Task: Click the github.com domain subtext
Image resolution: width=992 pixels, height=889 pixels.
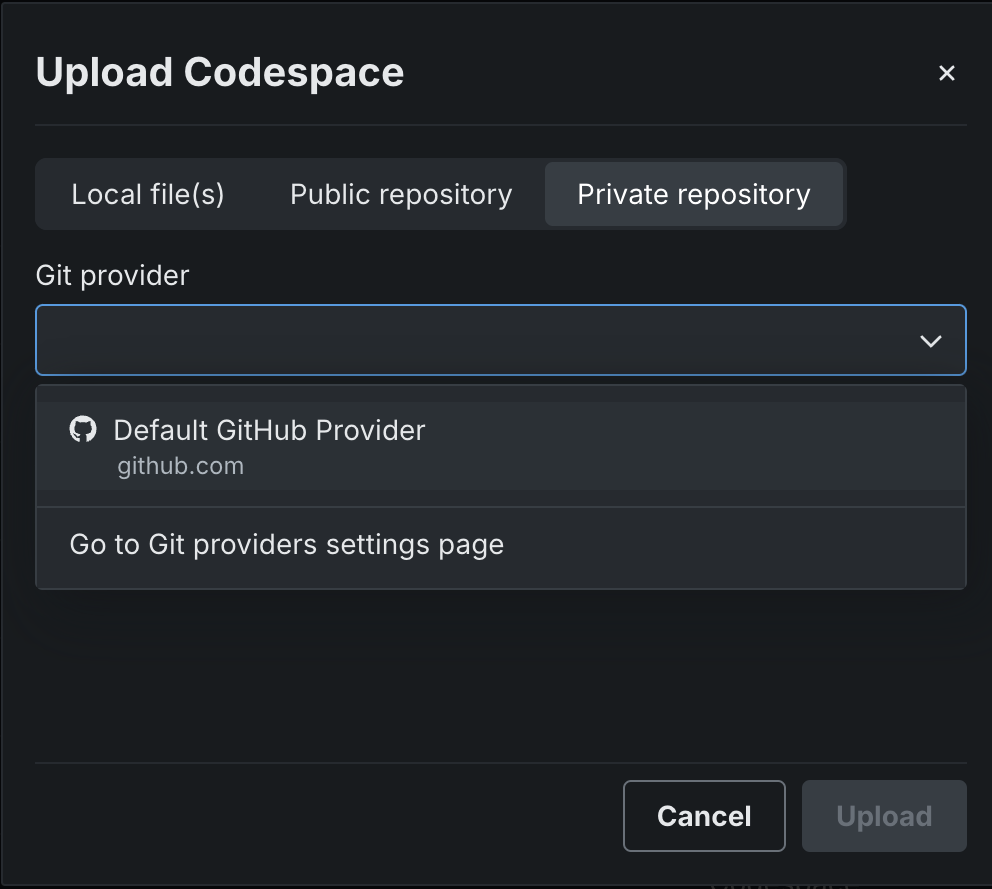Action: click(x=180, y=466)
